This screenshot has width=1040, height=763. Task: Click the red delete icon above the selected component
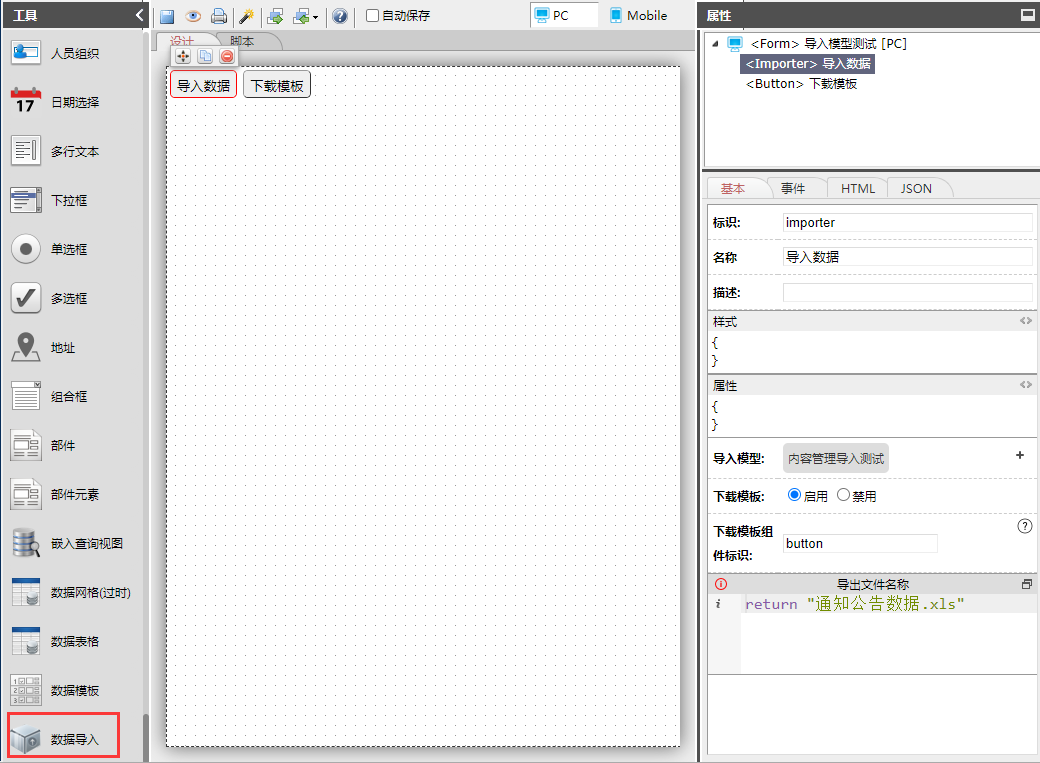click(227, 57)
